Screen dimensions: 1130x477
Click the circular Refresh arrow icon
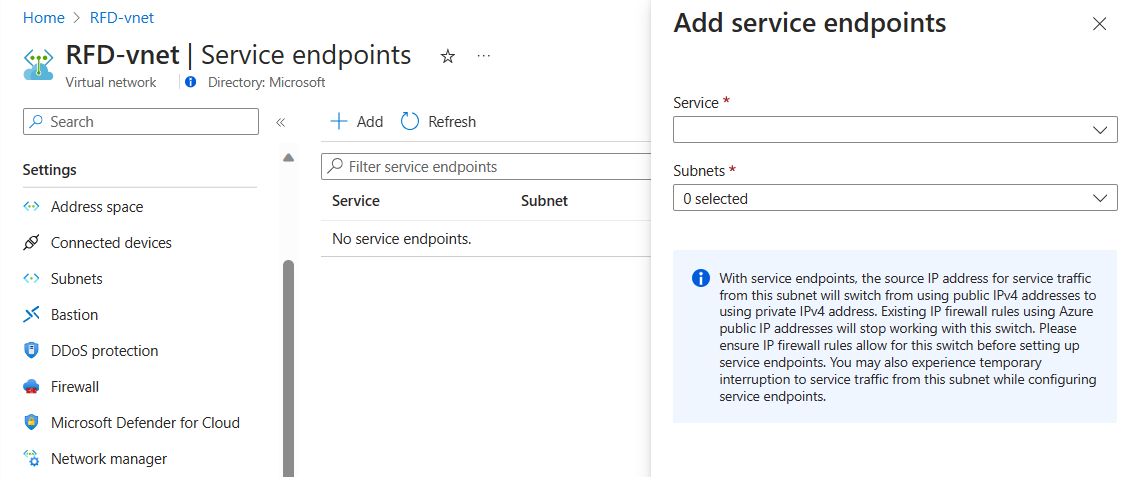(x=409, y=122)
